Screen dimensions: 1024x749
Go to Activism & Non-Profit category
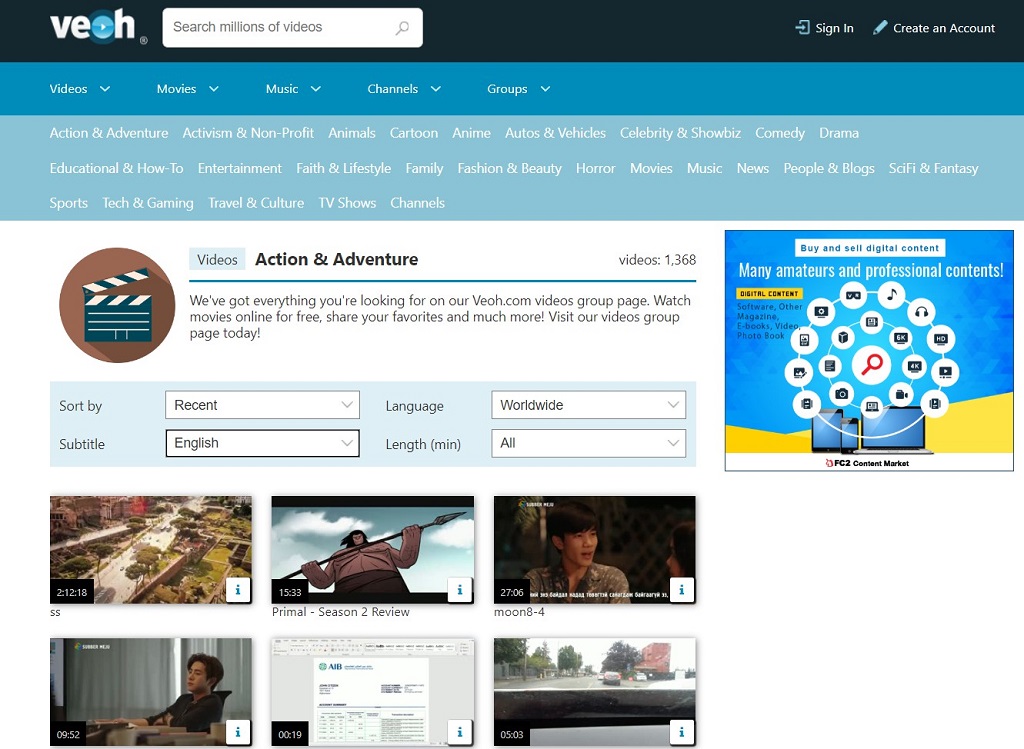[x=248, y=133]
